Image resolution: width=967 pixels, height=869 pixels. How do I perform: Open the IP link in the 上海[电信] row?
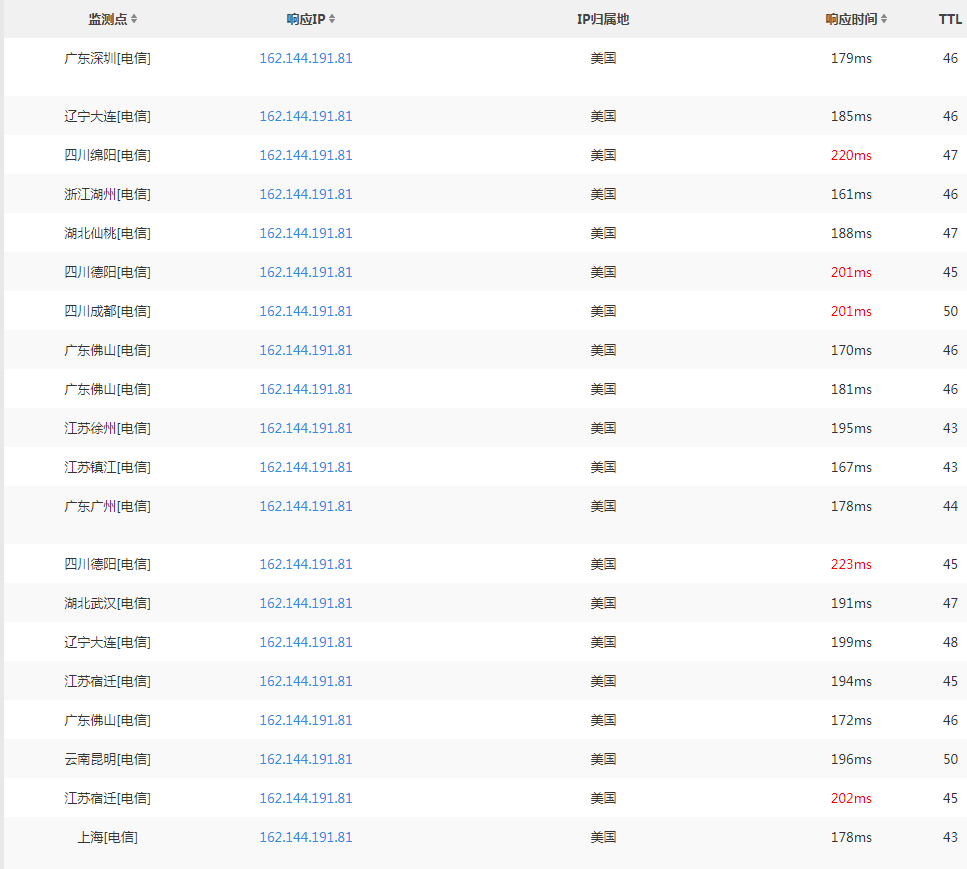[306, 837]
